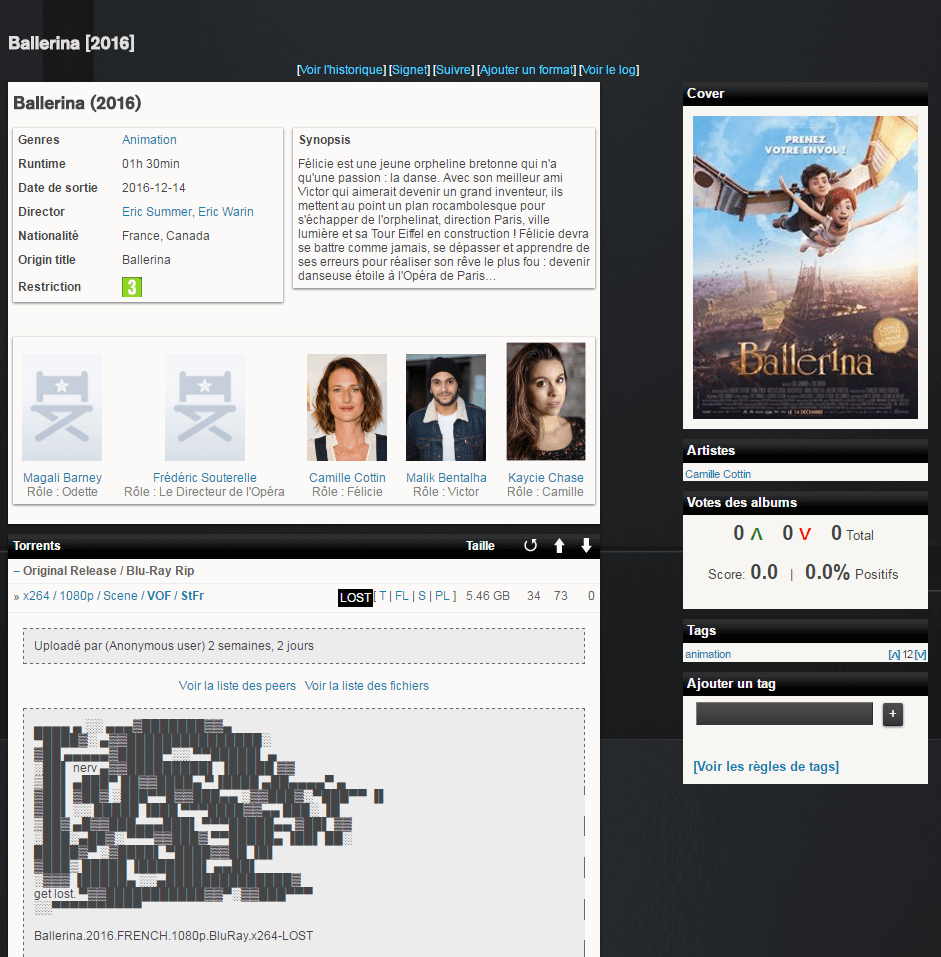This screenshot has width=941, height=957.
Task: Click Camille Cottin's photo
Action: (347, 407)
